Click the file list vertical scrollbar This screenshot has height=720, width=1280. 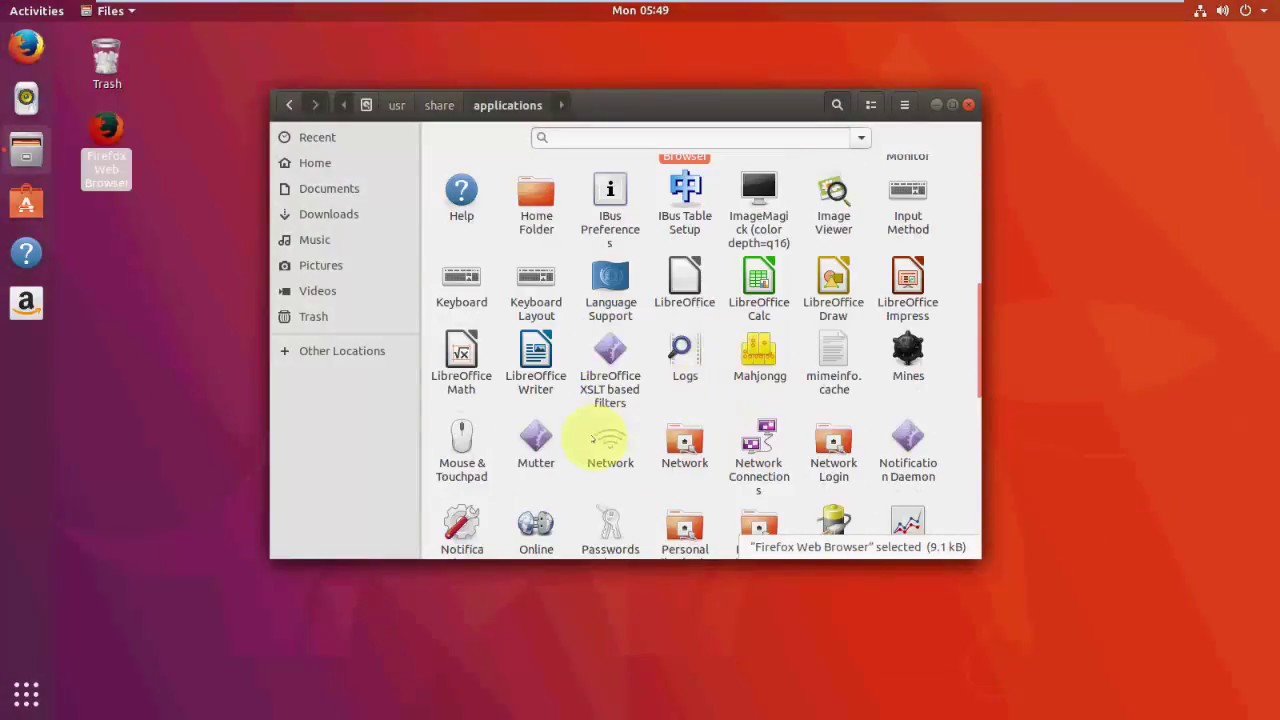(978, 340)
